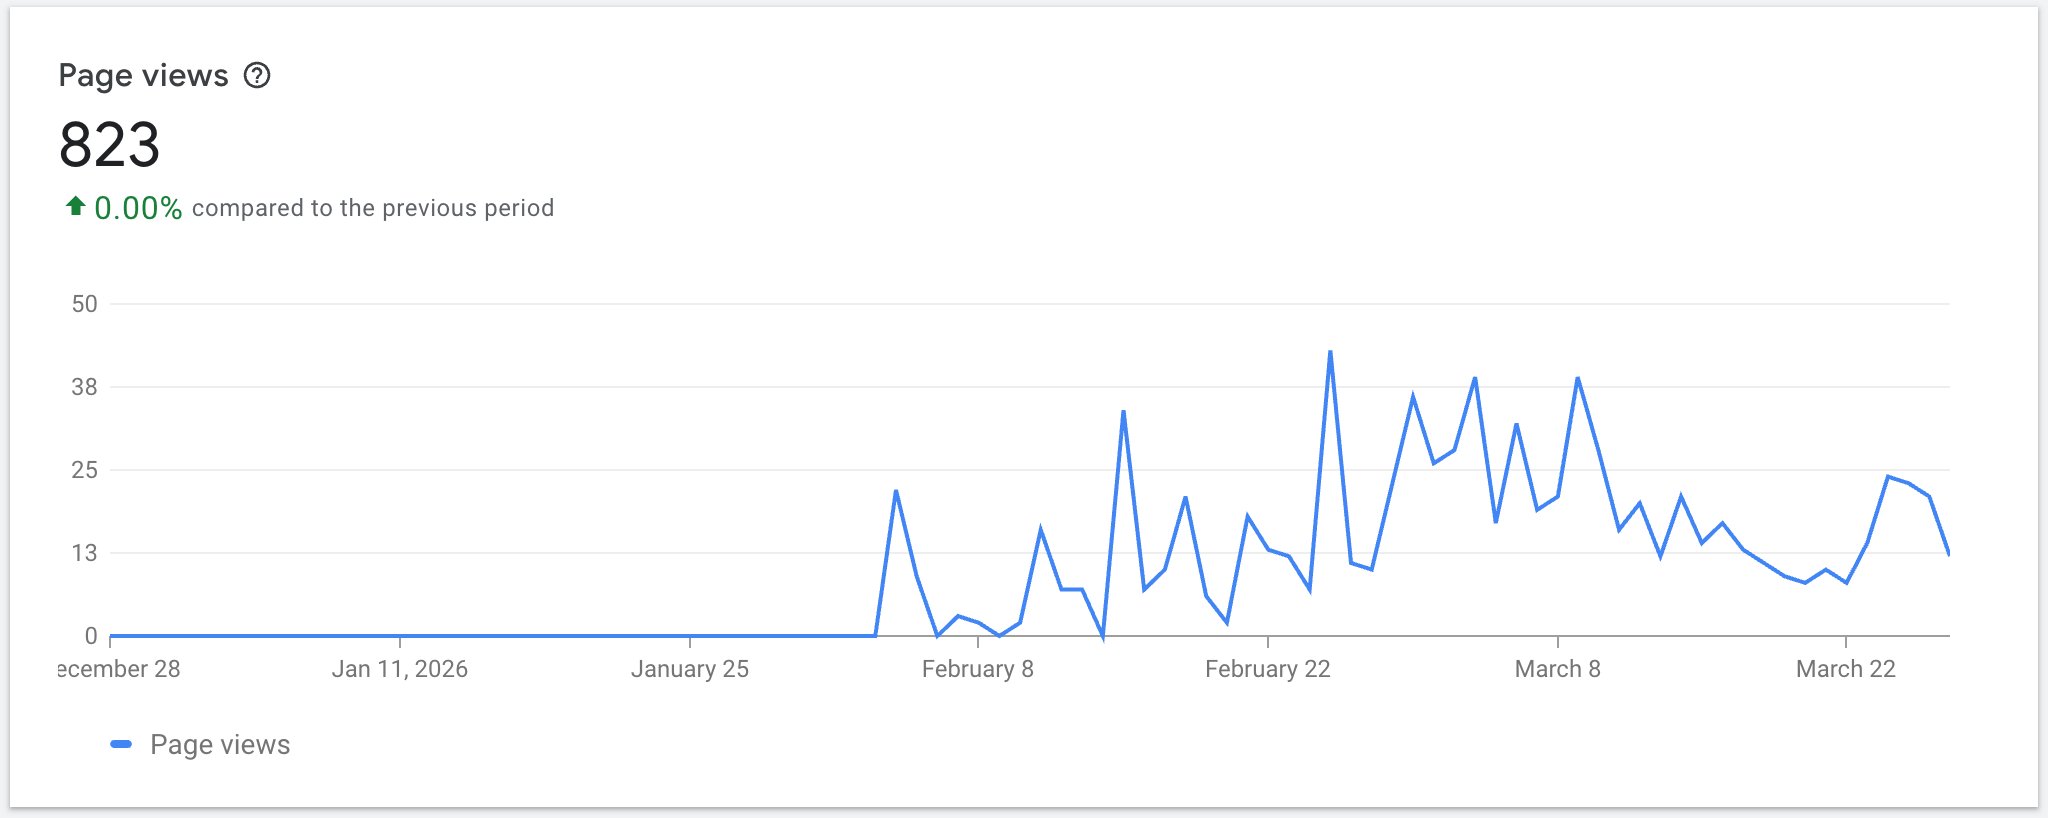The width and height of the screenshot is (2048, 818).
Task: Click the December 28 date label
Action: 120,669
